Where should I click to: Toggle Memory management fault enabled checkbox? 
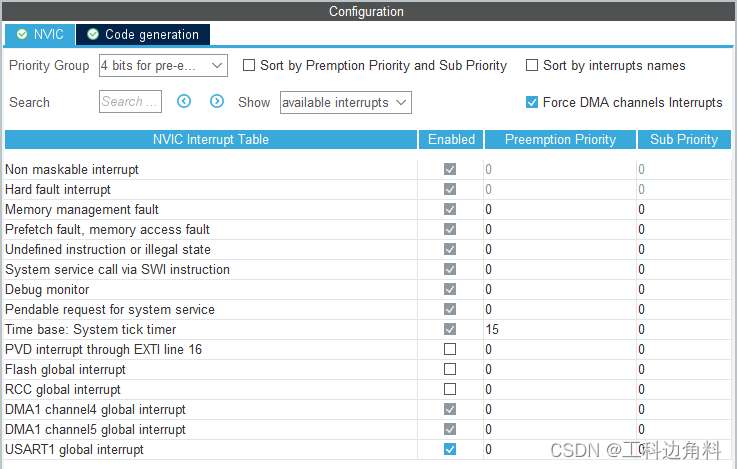pos(450,209)
